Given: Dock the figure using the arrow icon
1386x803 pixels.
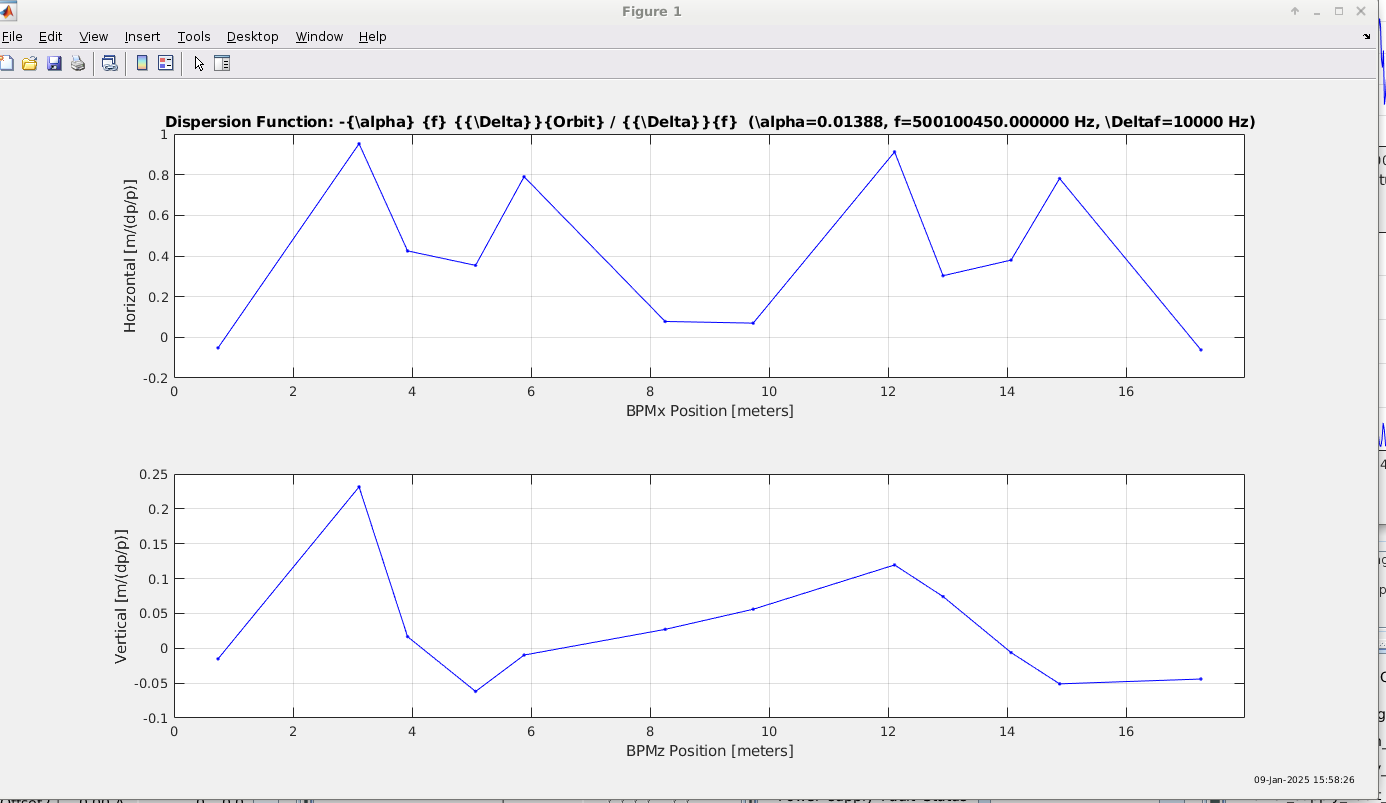Looking at the screenshot, I should 1367,36.
